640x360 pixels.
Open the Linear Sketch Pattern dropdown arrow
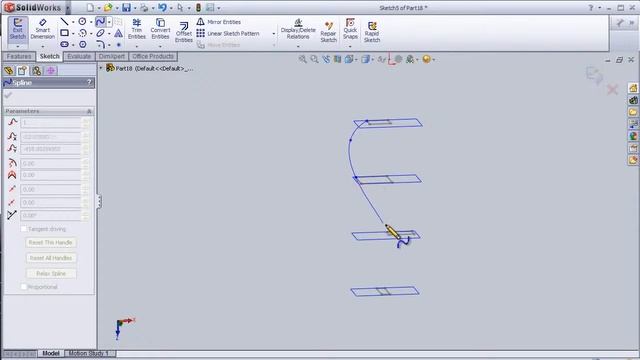tap(274, 33)
